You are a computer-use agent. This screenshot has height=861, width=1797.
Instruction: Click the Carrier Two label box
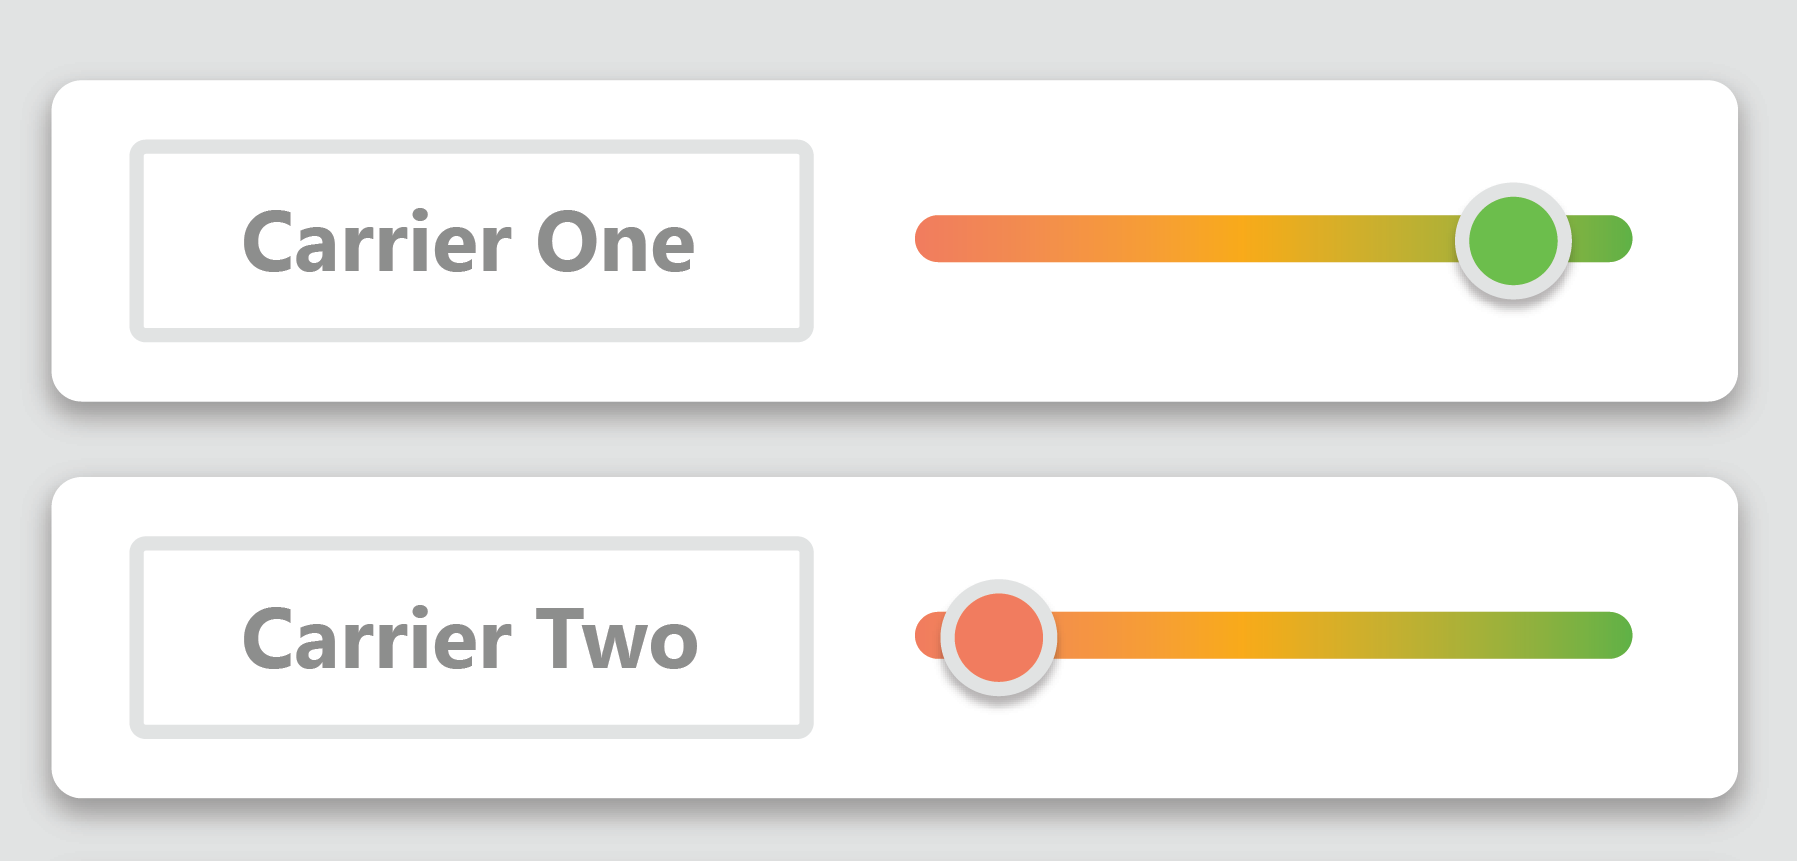click(x=471, y=637)
